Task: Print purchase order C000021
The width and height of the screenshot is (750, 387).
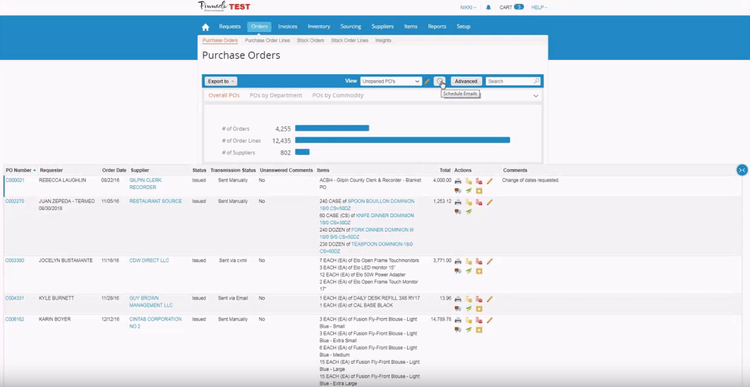Action: pos(458,181)
